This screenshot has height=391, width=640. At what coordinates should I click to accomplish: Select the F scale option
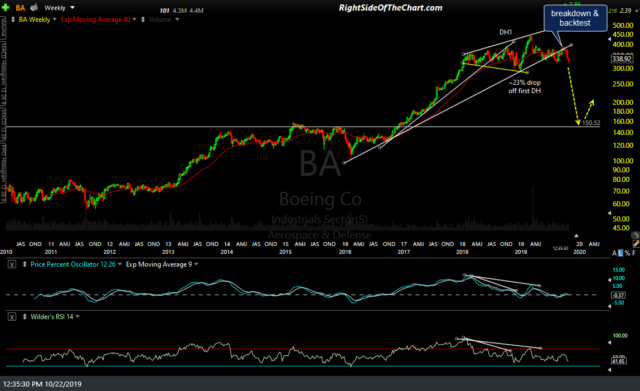coord(633,253)
